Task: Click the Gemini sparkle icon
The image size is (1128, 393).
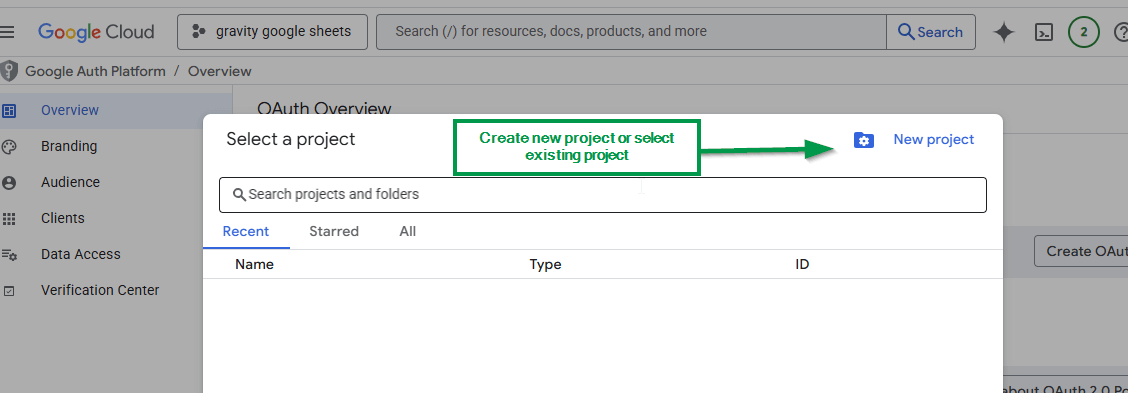Action: (x=1004, y=32)
